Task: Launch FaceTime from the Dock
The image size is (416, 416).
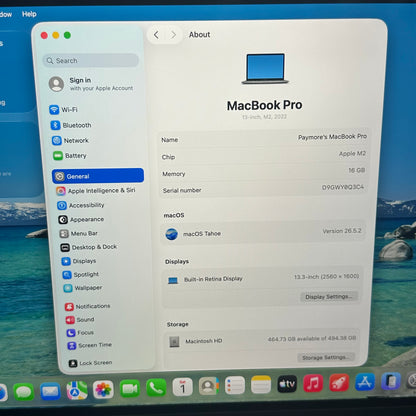Action: pos(129,388)
